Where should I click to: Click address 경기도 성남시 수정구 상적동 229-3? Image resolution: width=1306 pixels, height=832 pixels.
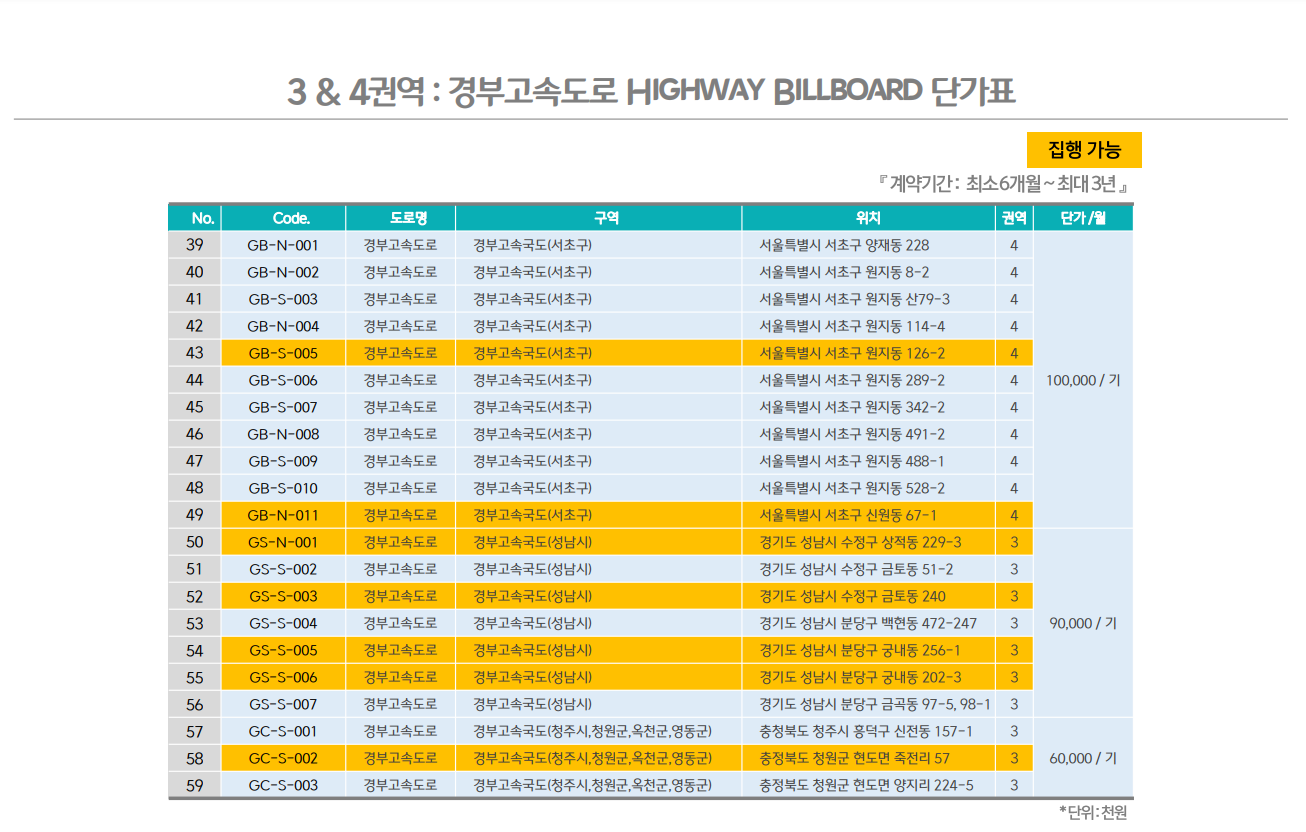click(860, 542)
